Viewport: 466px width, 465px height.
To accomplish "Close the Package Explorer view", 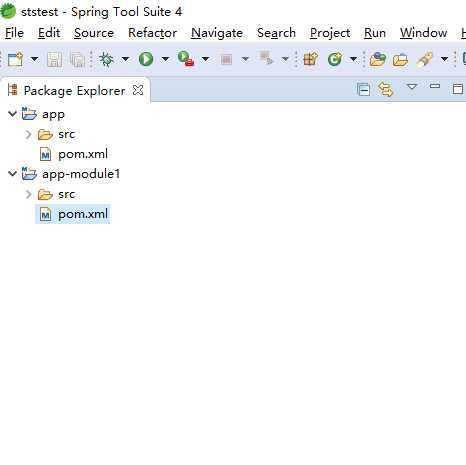I will tap(138, 90).
